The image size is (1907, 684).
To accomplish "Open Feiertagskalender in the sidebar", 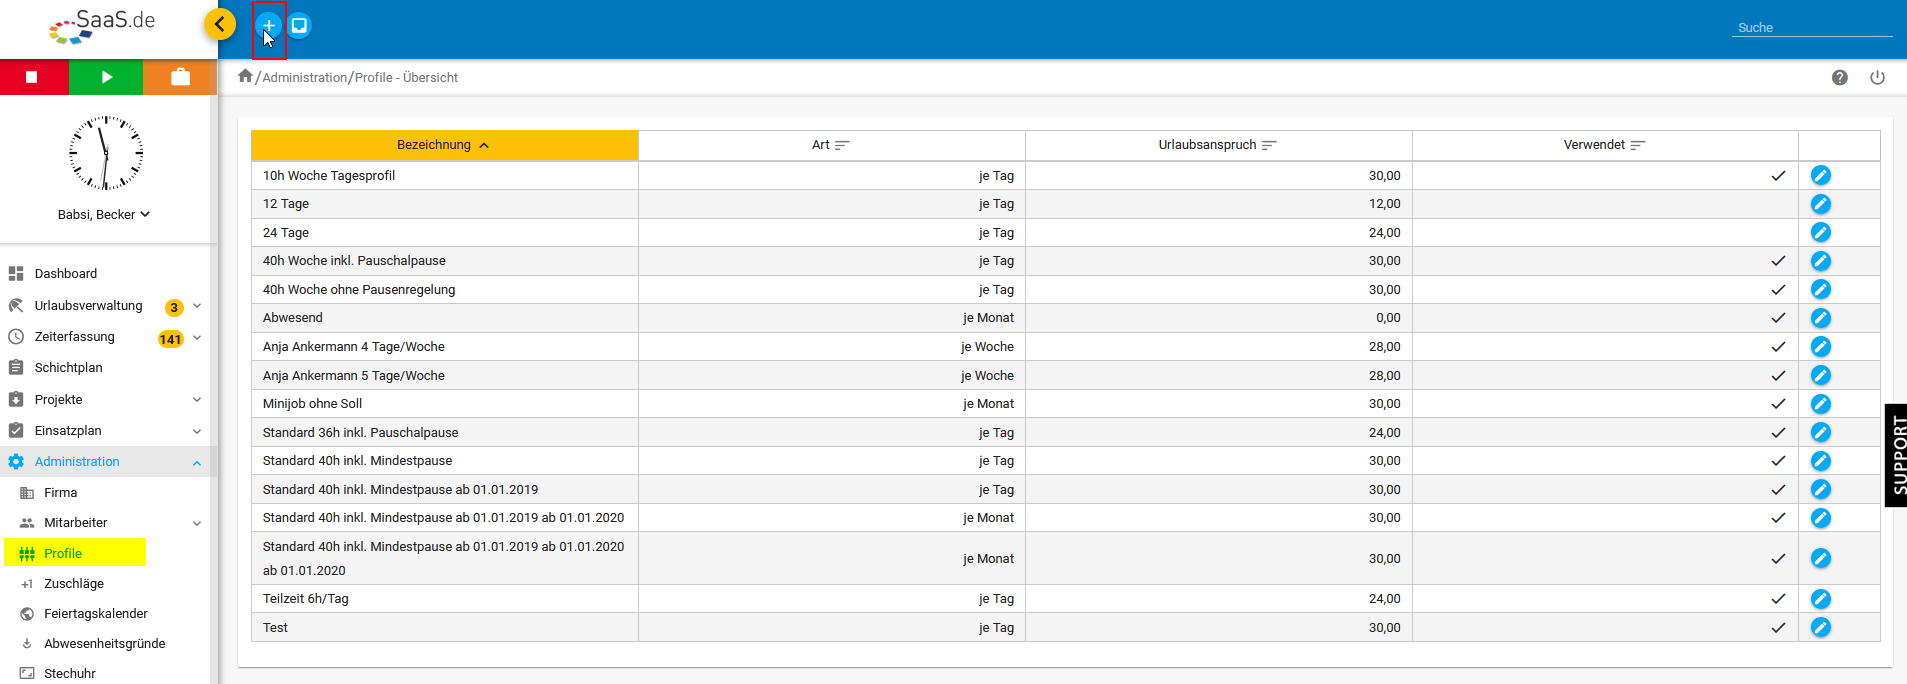I will (x=95, y=613).
